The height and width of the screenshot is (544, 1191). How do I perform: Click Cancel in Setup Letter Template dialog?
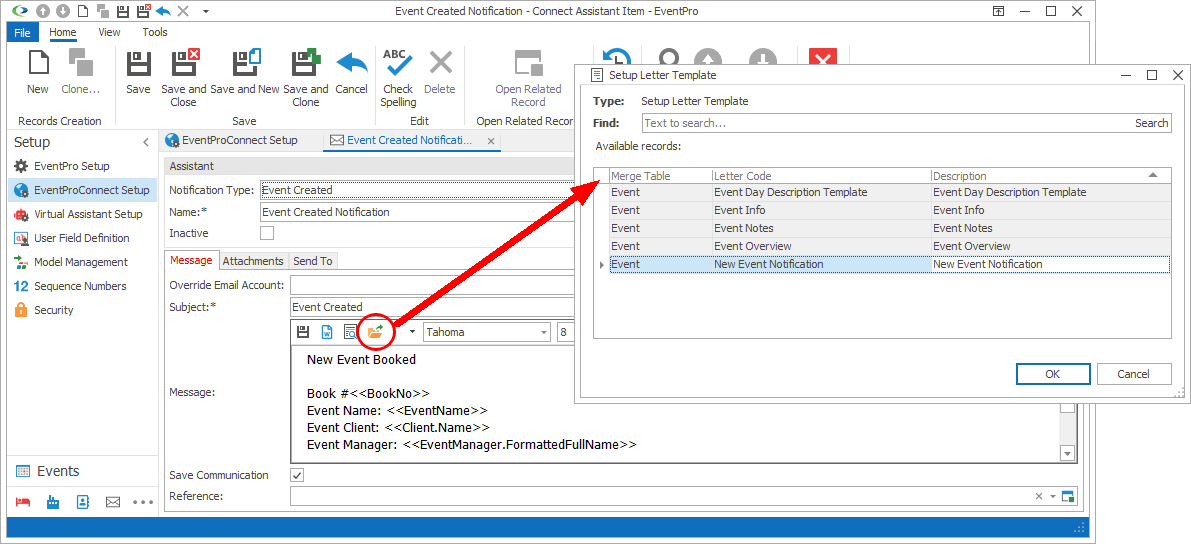click(x=1133, y=374)
